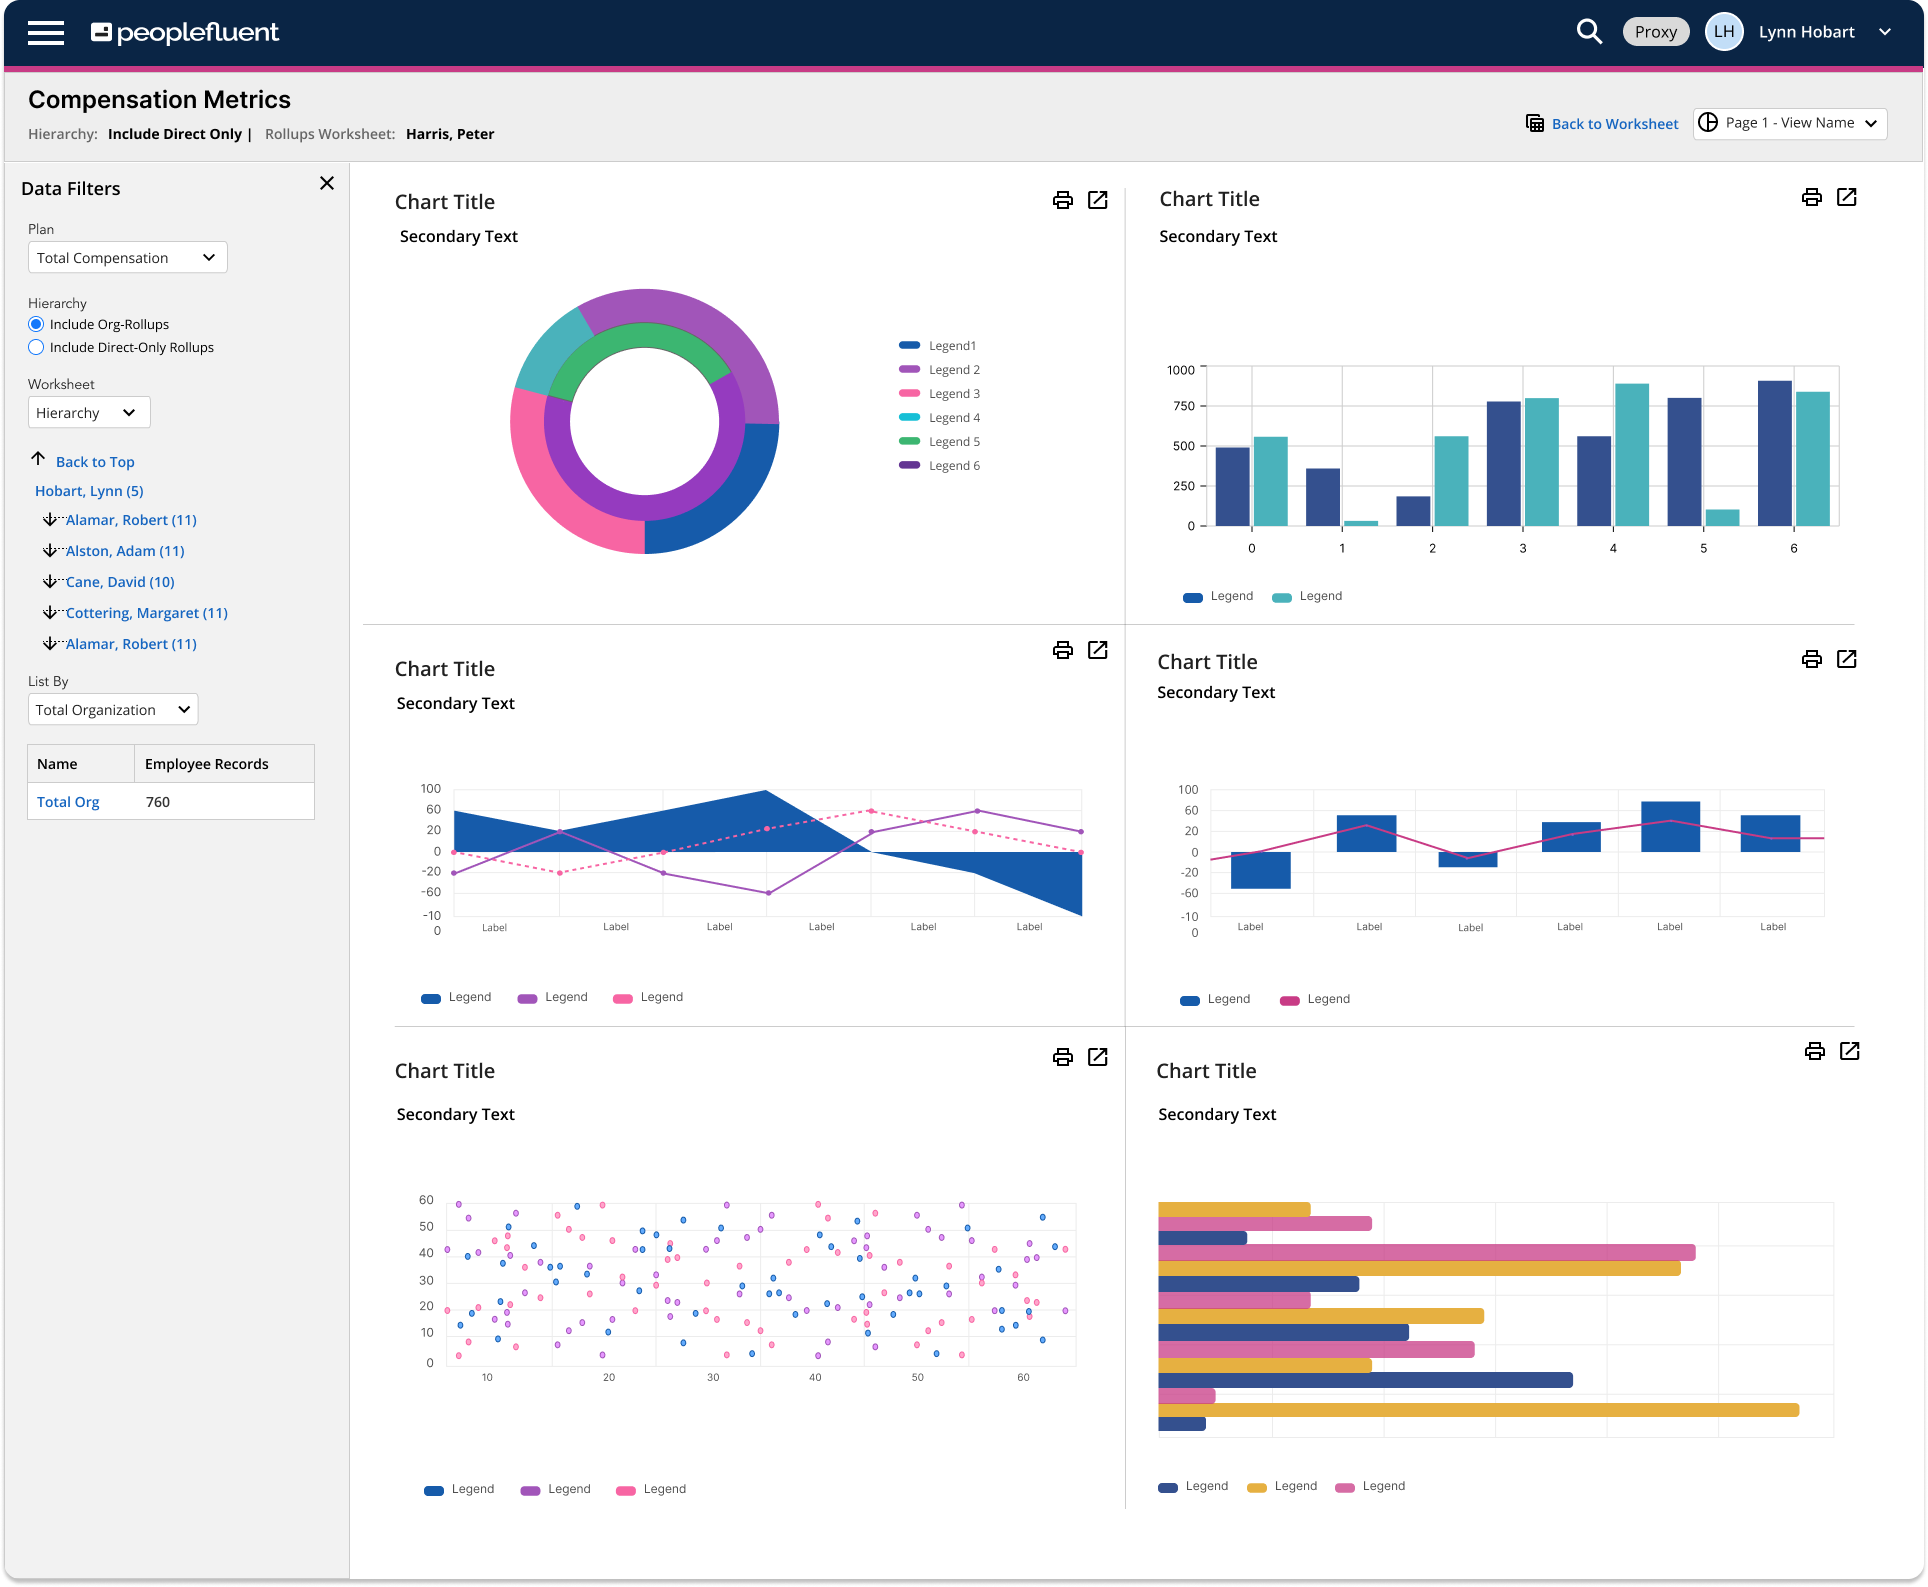Image resolution: width=1928 pixels, height=1587 pixels.
Task: Expand the horizontal bar chart externally
Action: click(x=1849, y=1051)
